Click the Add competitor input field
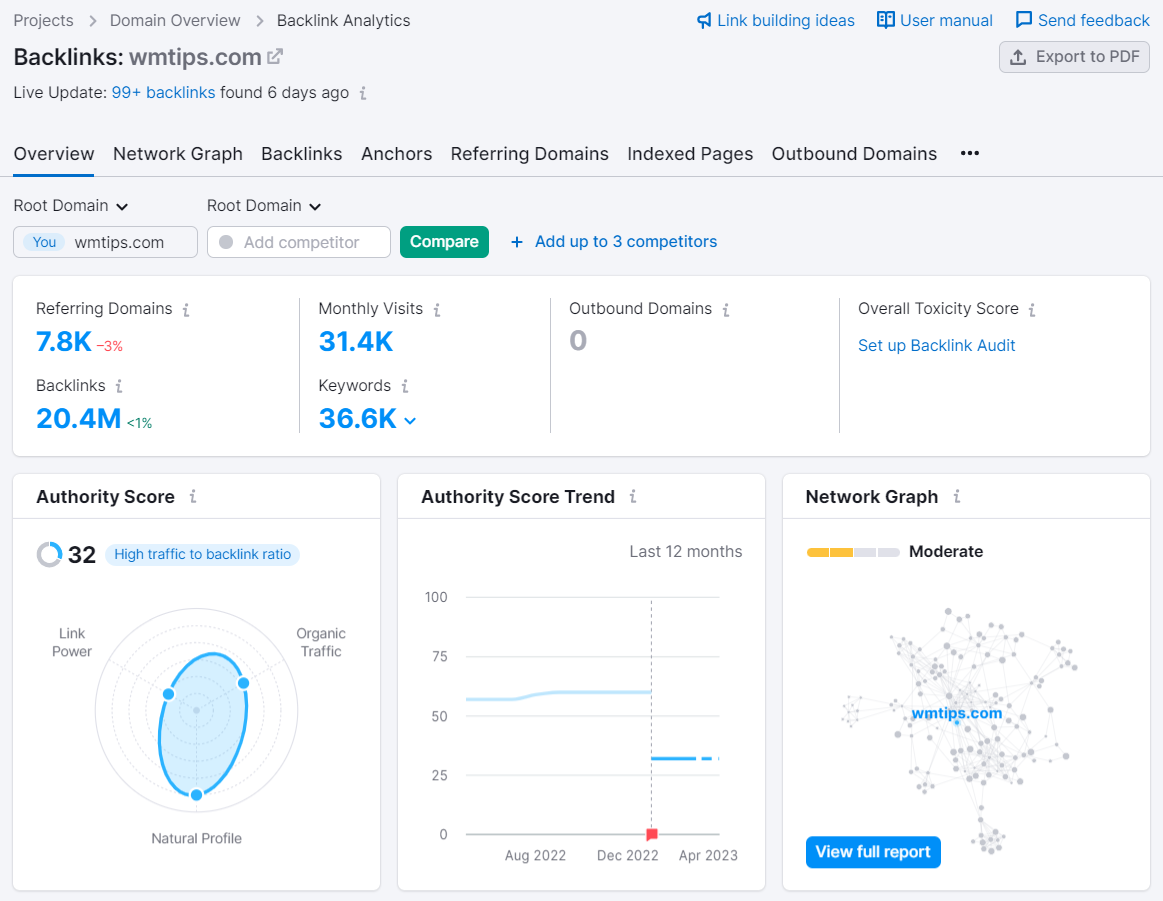 (x=299, y=242)
